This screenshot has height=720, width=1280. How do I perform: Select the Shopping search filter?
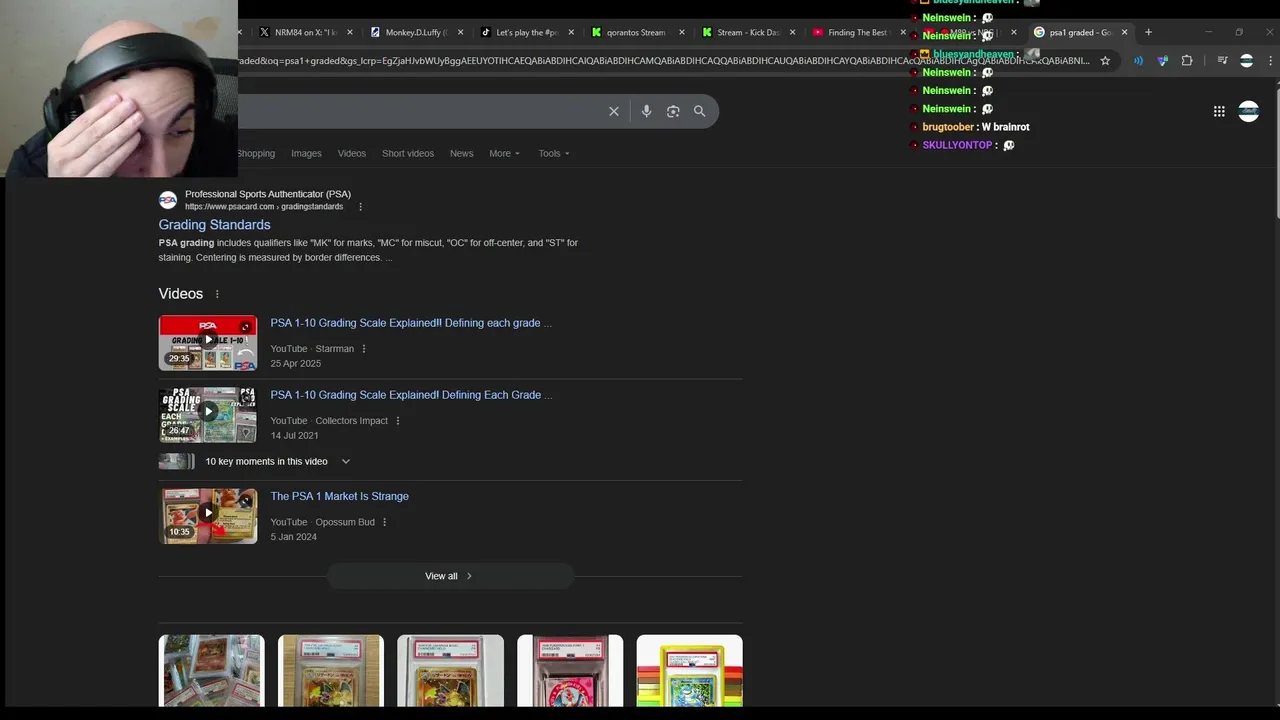256,153
